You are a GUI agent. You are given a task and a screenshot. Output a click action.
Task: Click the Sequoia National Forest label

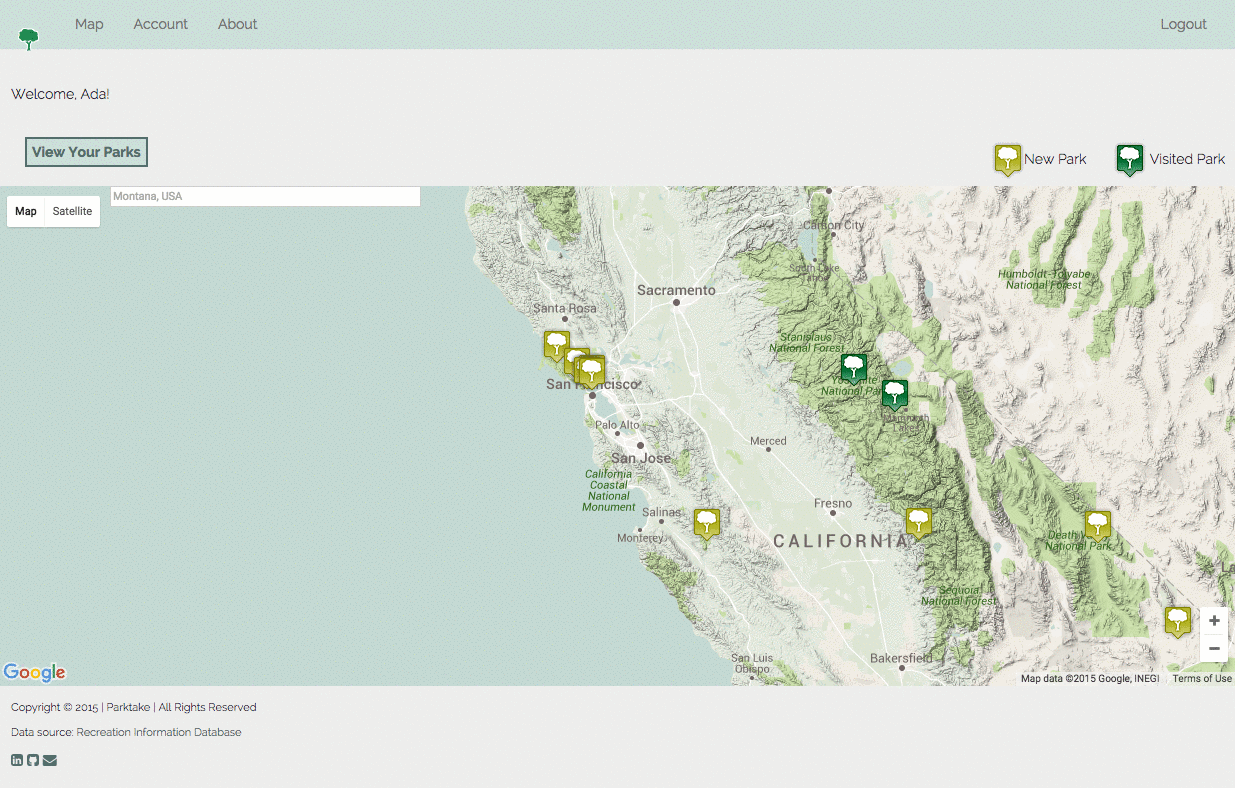point(958,595)
